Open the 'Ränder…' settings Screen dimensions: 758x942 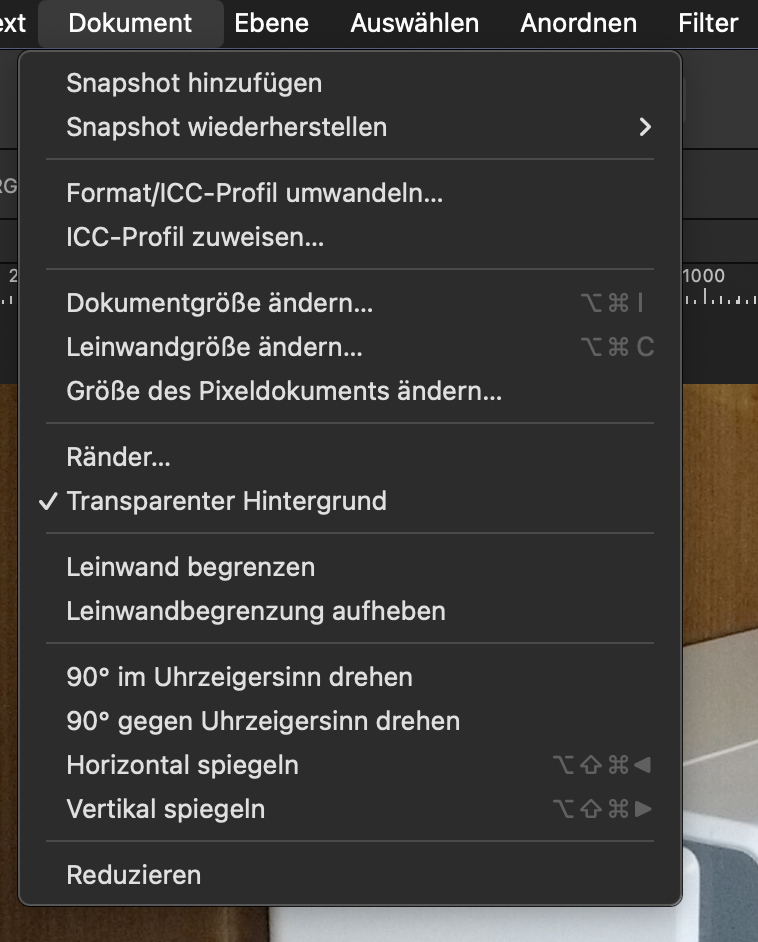click(118, 457)
